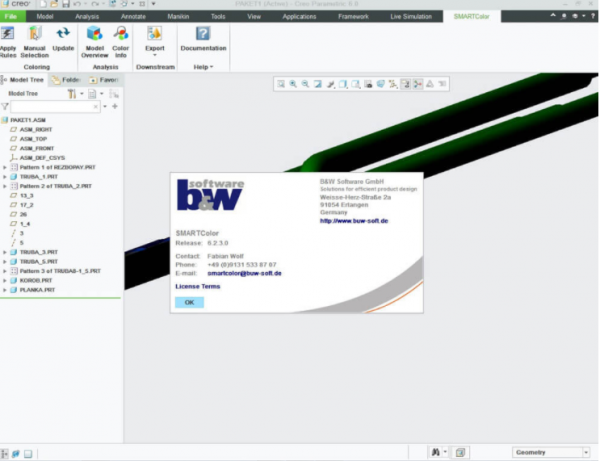Screen dimensions: 600x461
Task: Click the Open folder icon in quick access toolbar
Action: [54, 4]
